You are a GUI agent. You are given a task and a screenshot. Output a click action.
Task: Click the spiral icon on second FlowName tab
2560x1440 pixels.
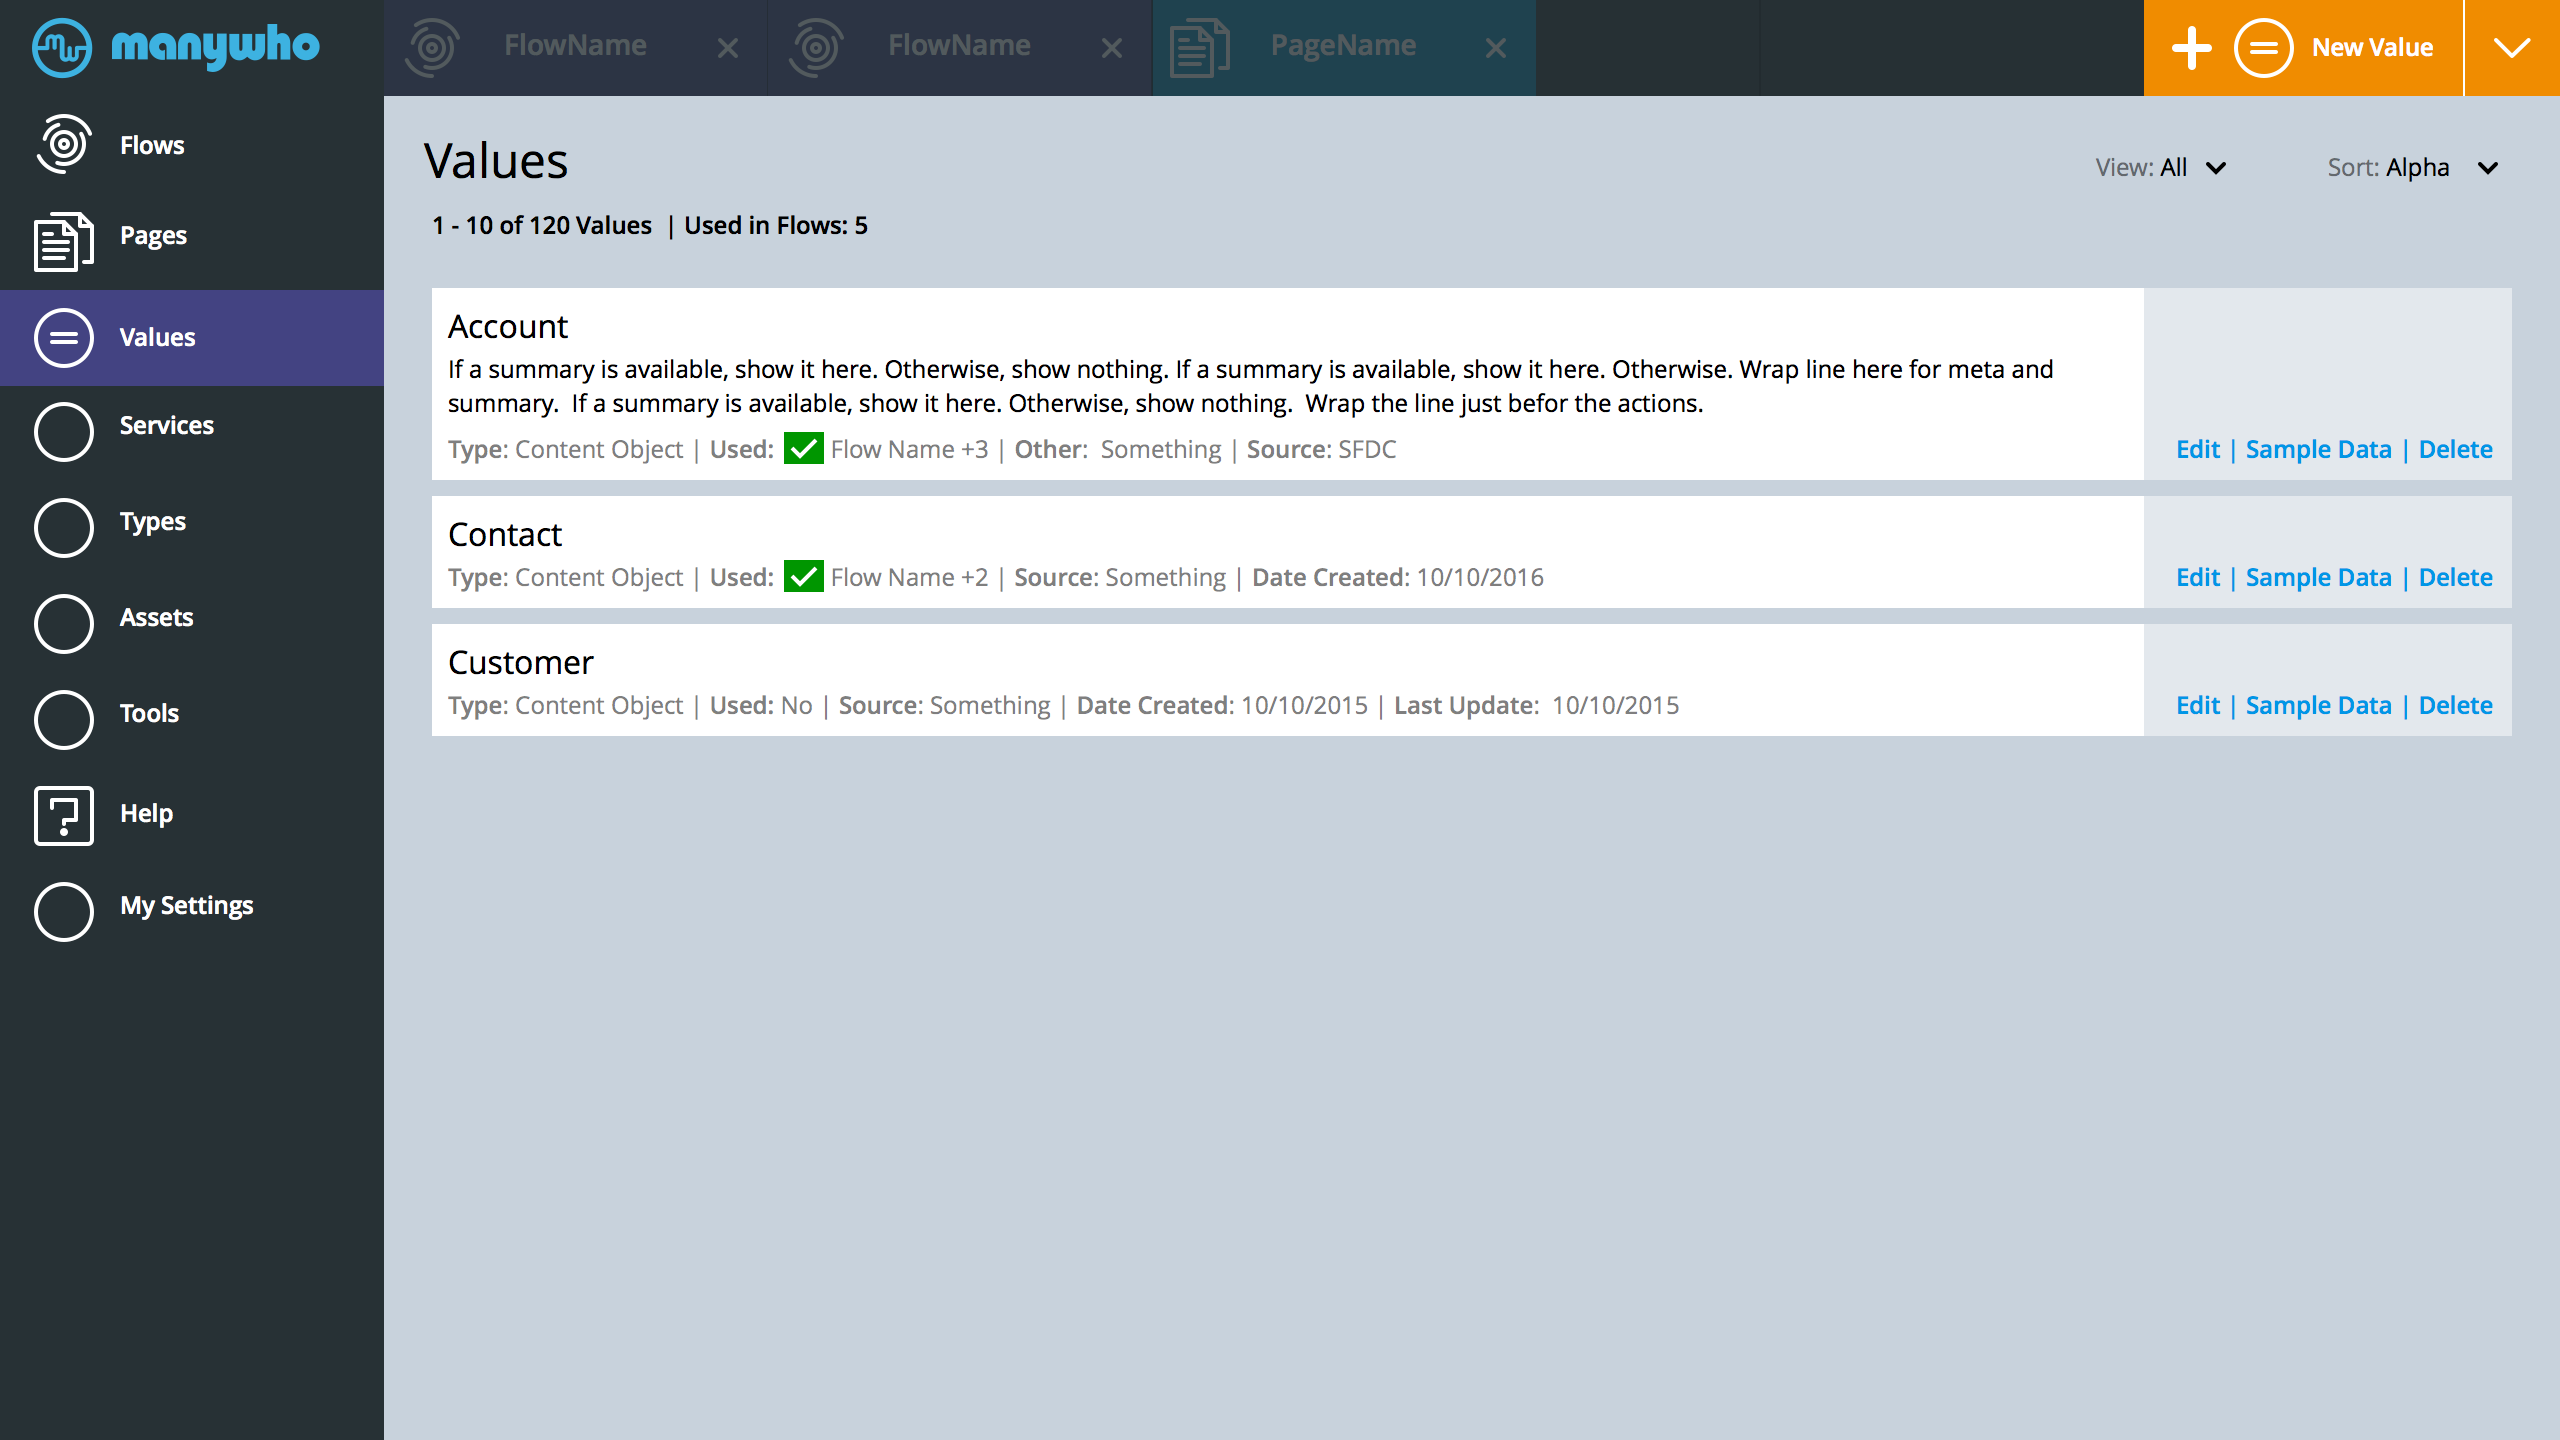tap(816, 47)
